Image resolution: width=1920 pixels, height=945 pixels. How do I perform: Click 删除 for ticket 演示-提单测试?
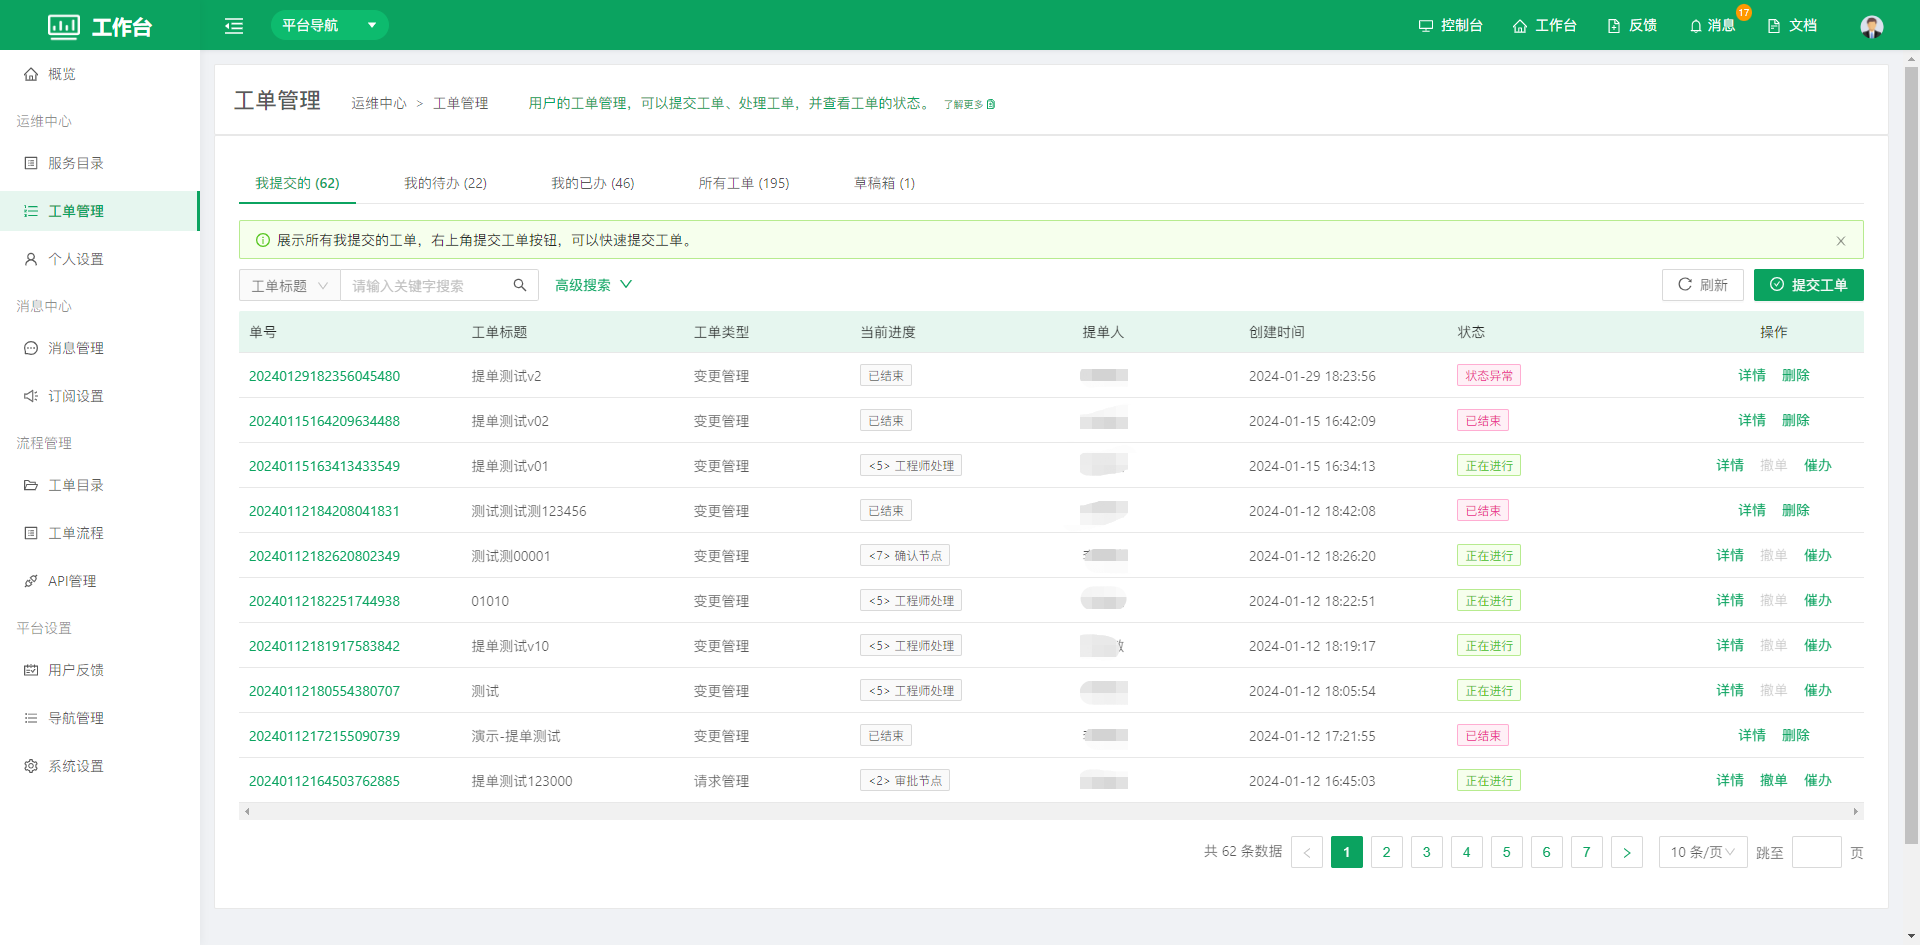1796,735
